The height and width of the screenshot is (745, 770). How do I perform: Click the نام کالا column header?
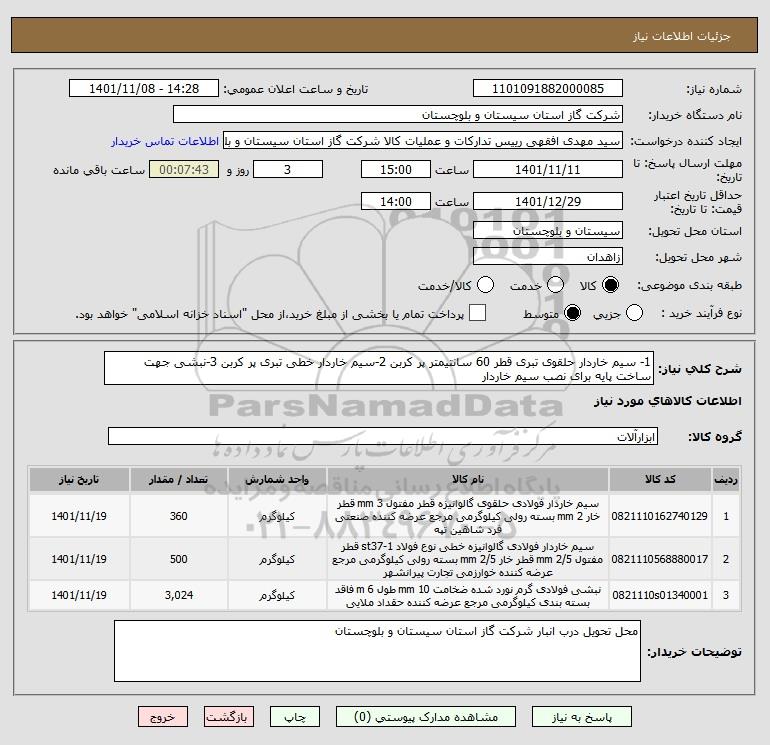pyautogui.click(x=468, y=479)
